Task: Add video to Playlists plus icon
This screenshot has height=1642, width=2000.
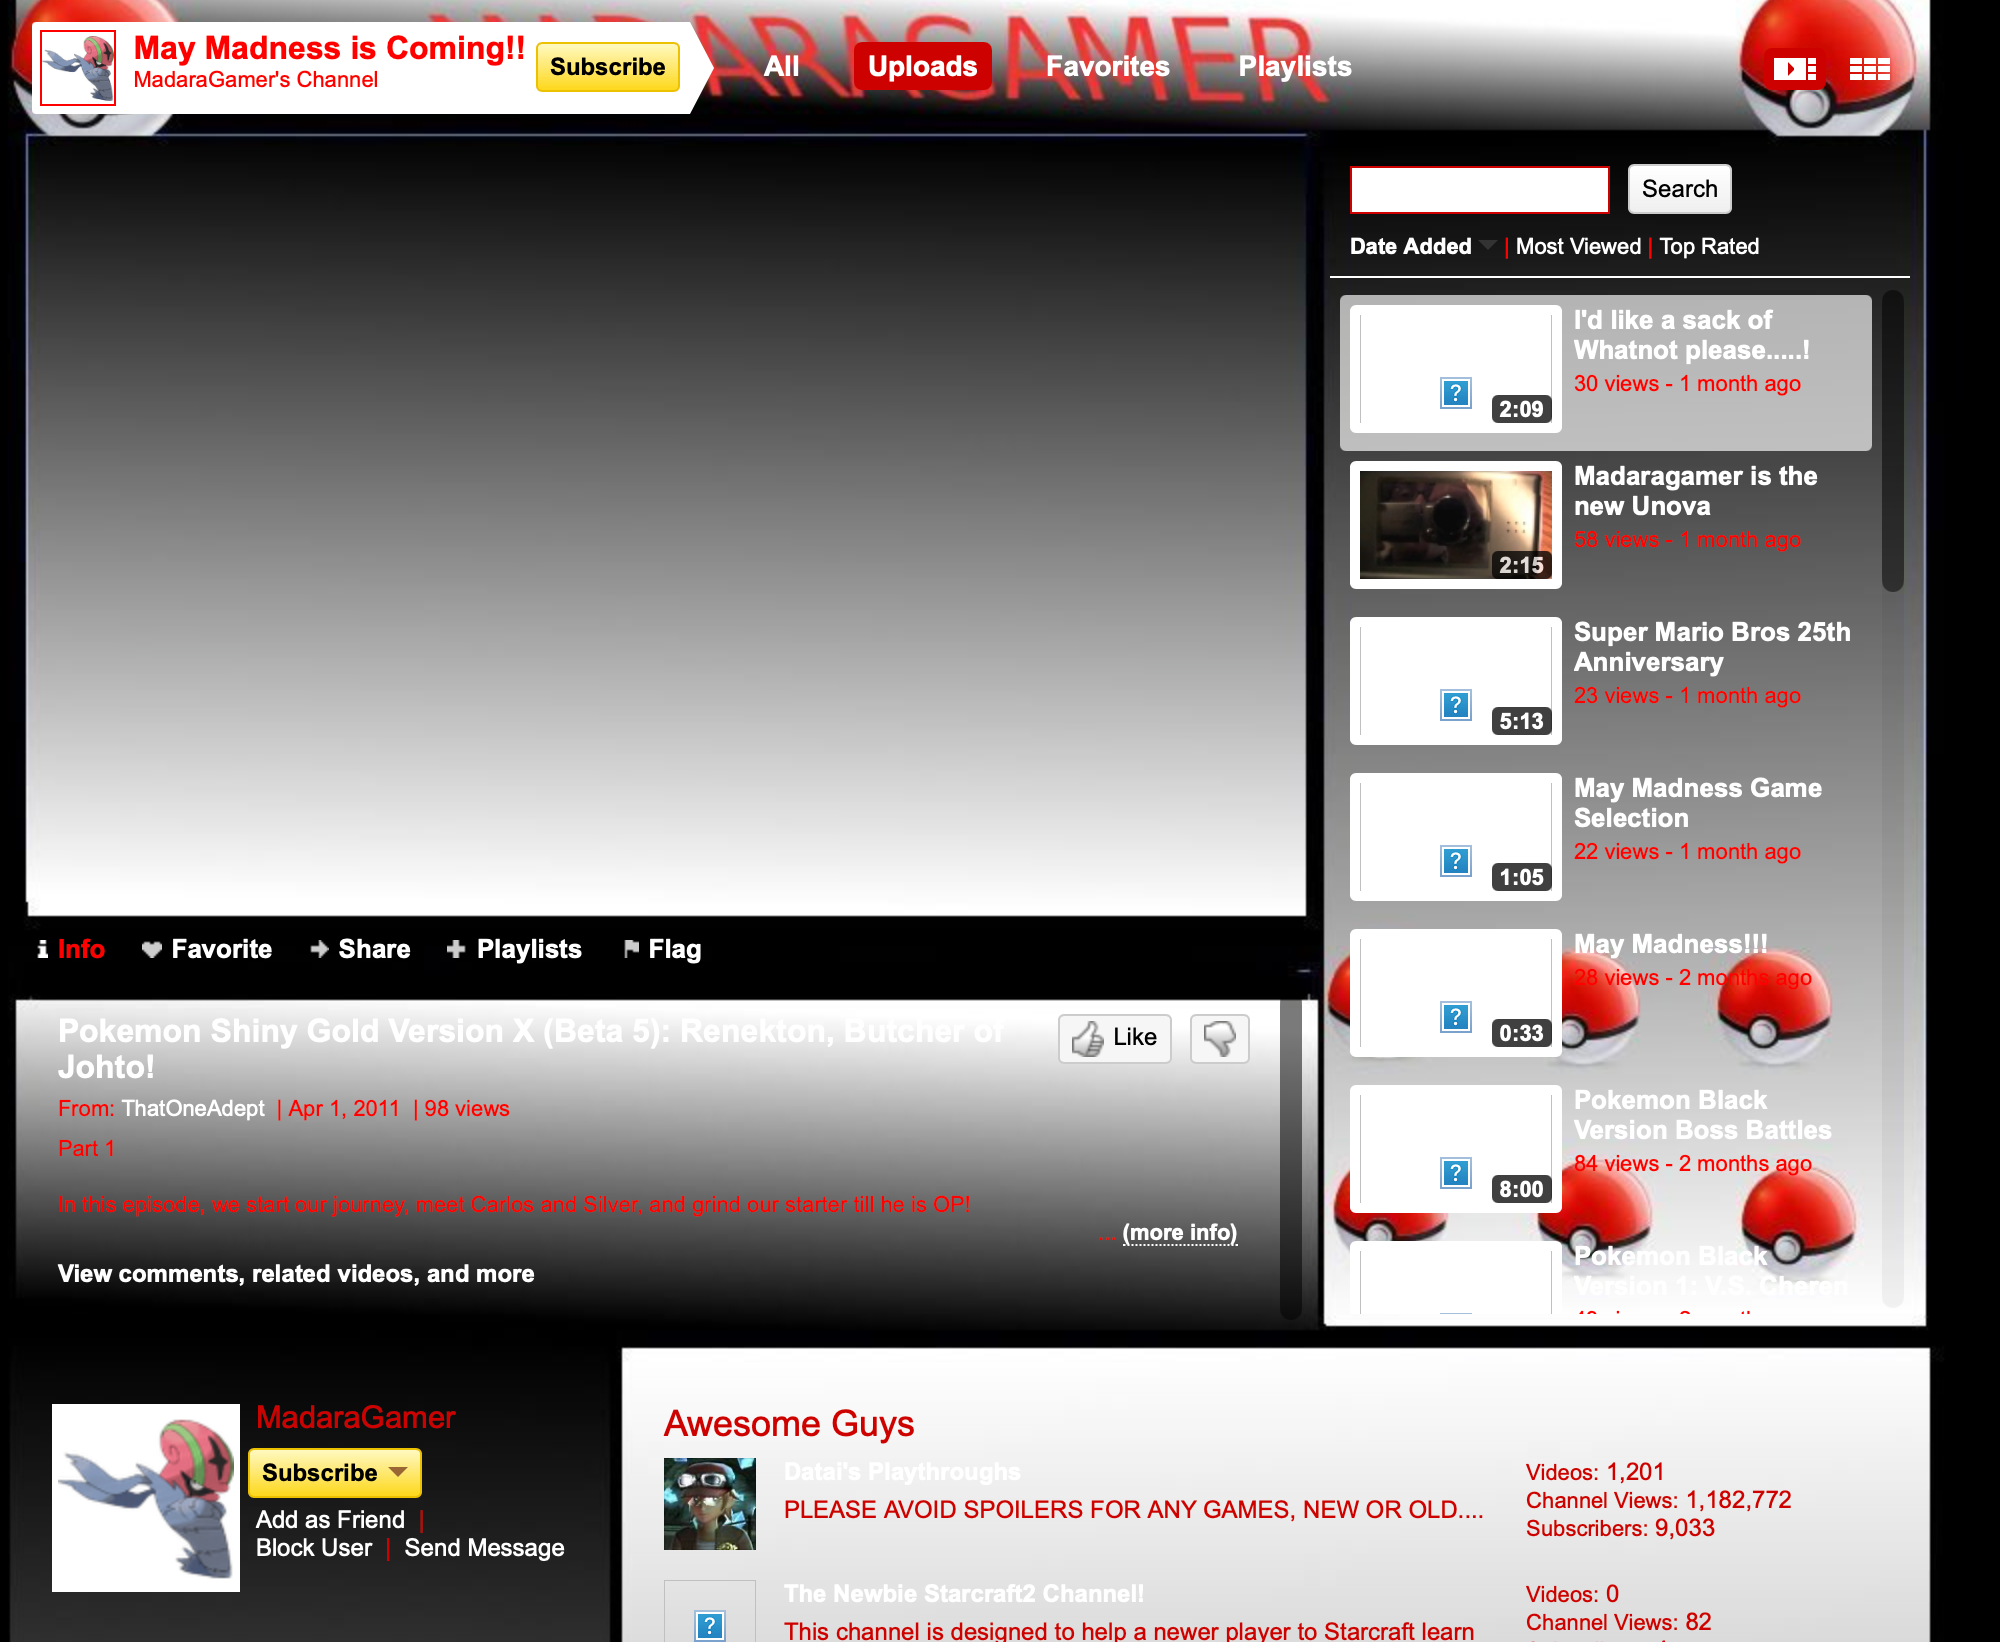Action: pos(456,949)
